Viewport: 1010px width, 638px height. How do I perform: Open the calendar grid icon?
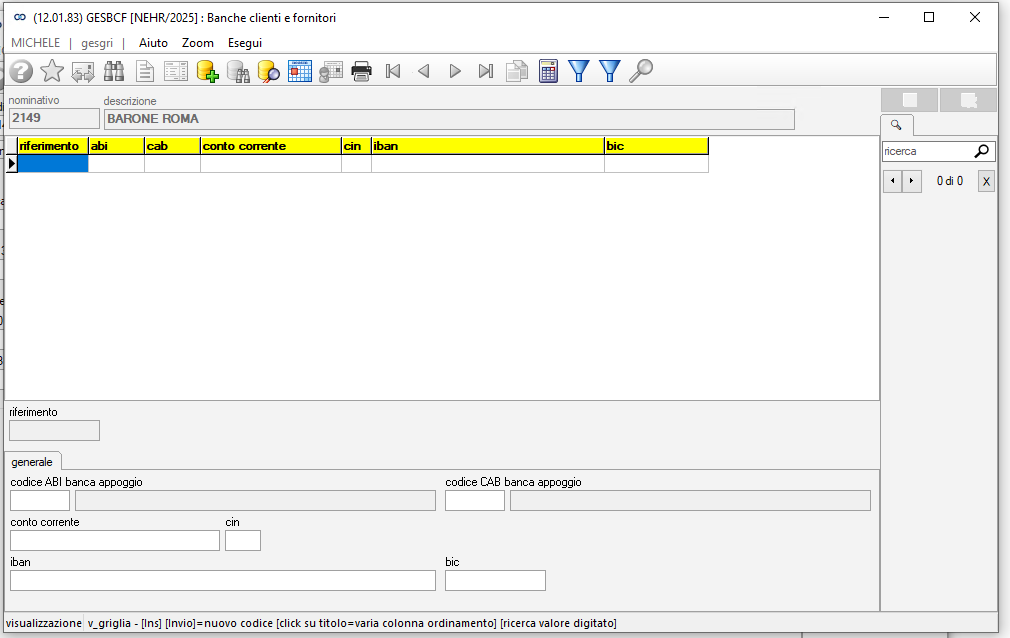[x=300, y=71]
